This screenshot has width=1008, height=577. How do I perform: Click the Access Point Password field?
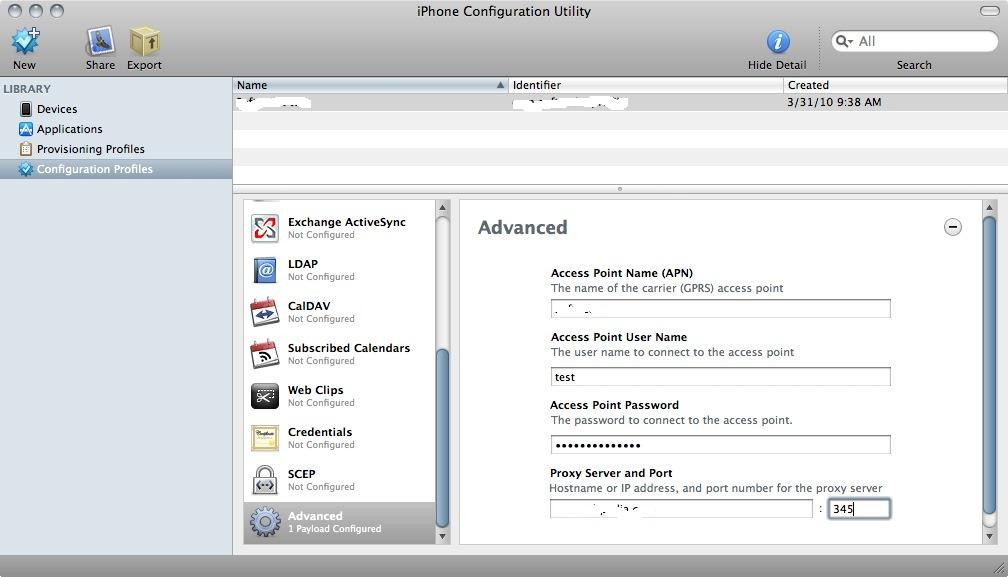click(721, 445)
